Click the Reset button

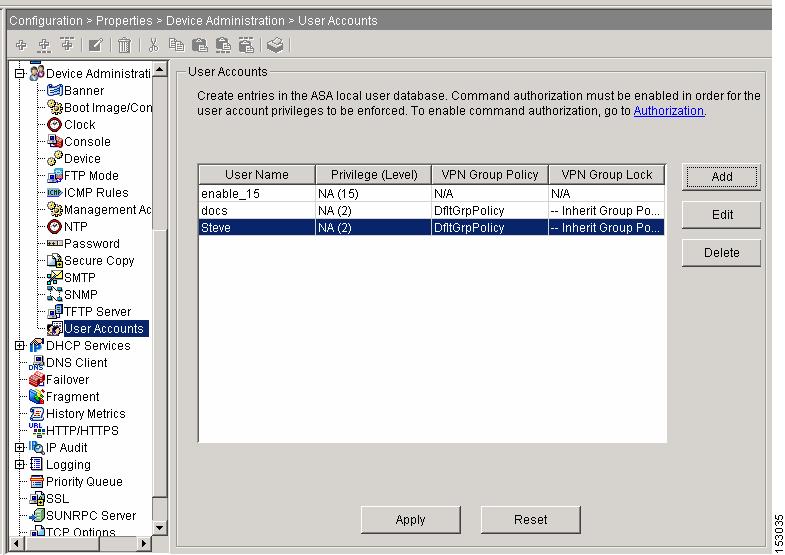pos(531,520)
